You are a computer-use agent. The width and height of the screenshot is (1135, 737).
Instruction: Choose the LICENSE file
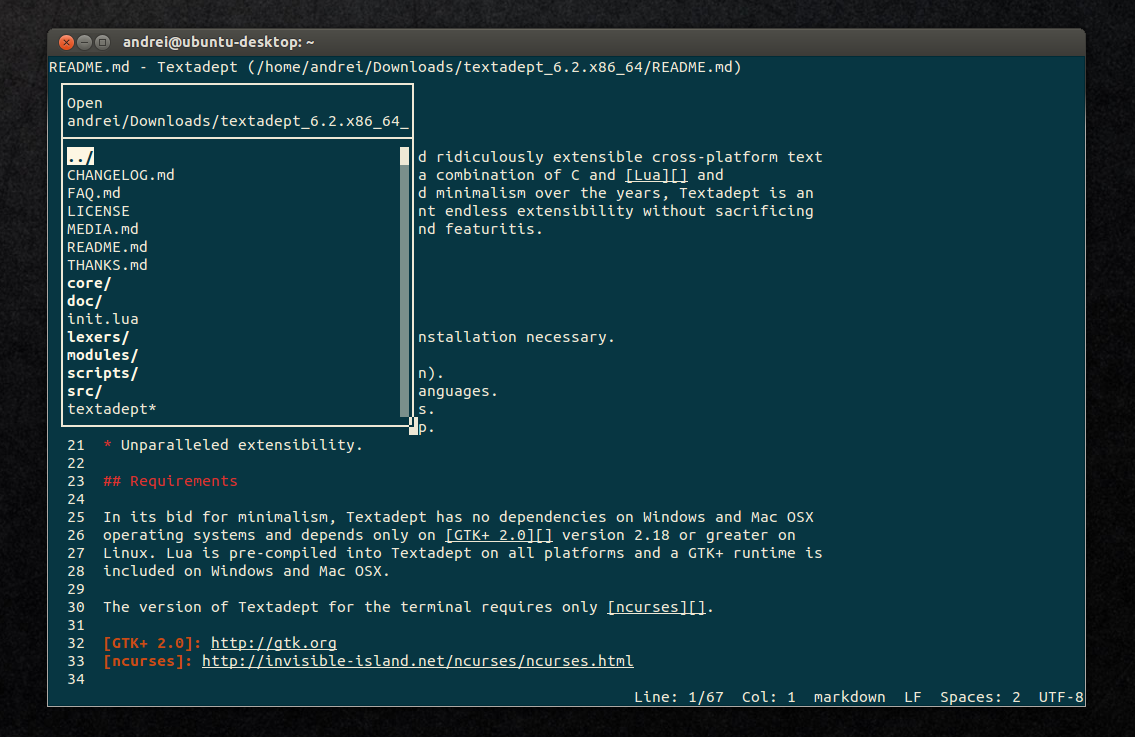tap(98, 211)
